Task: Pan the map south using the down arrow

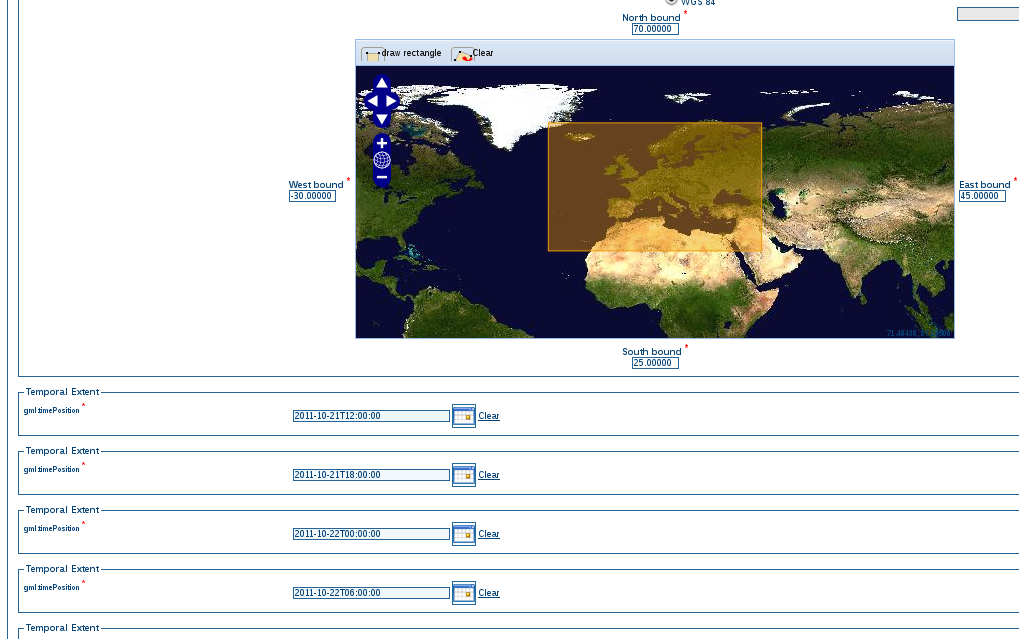Action: [381, 117]
